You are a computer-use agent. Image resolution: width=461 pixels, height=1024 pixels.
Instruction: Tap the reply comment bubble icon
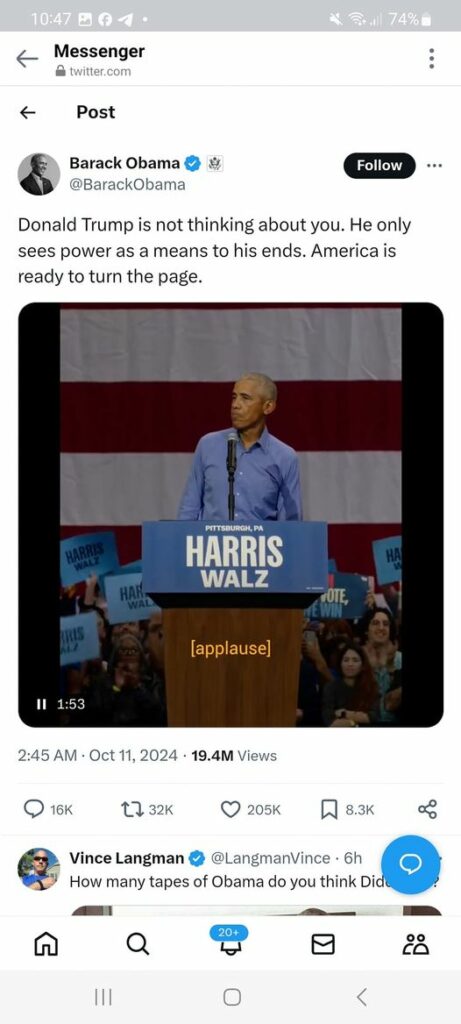[x=33, y=810]
